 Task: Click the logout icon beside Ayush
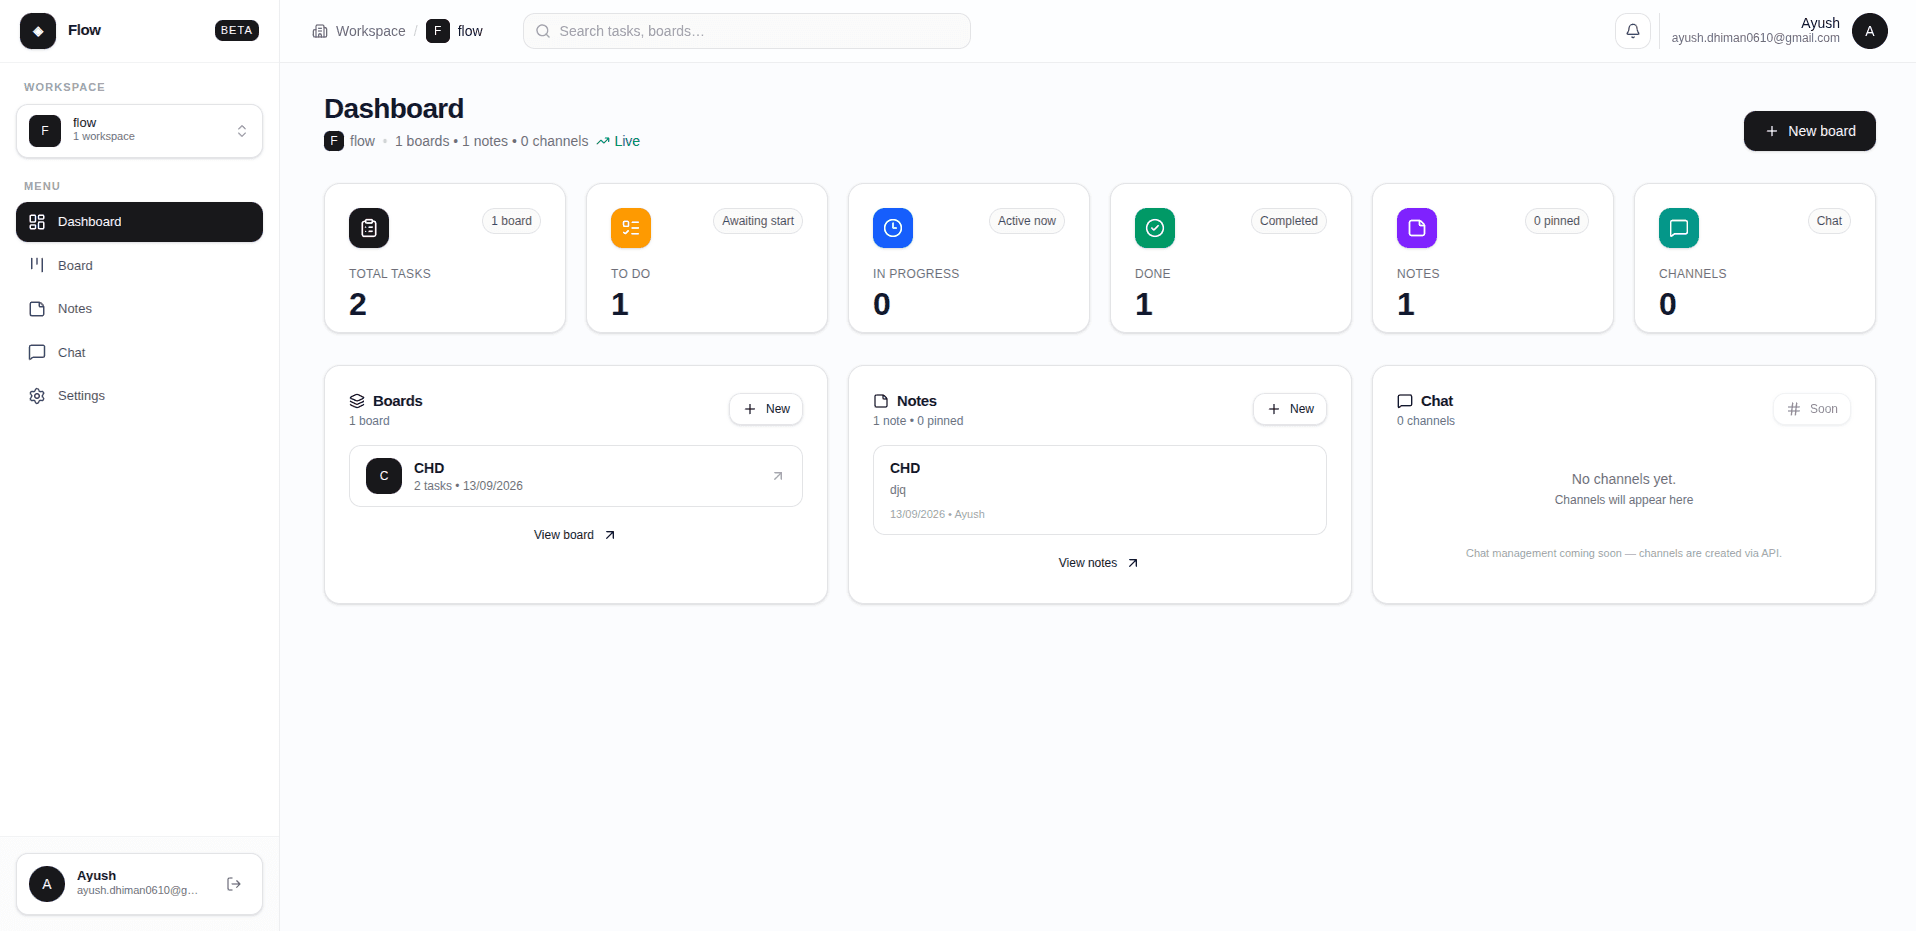[x=234, y=884]
